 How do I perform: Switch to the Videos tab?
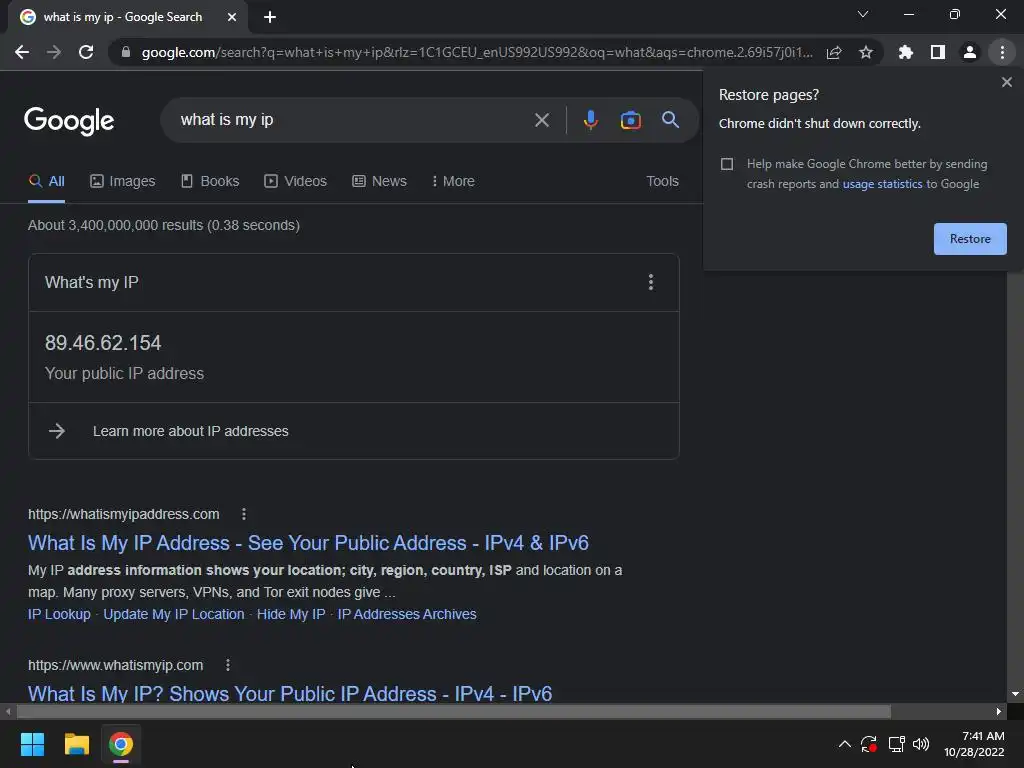[x=295, y=182]
